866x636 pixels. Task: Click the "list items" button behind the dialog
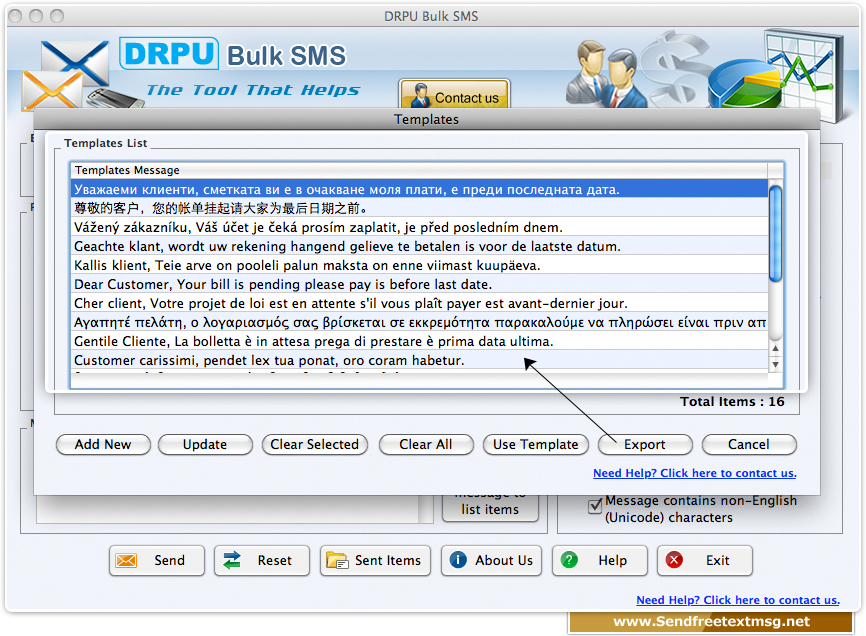(490, 508)
